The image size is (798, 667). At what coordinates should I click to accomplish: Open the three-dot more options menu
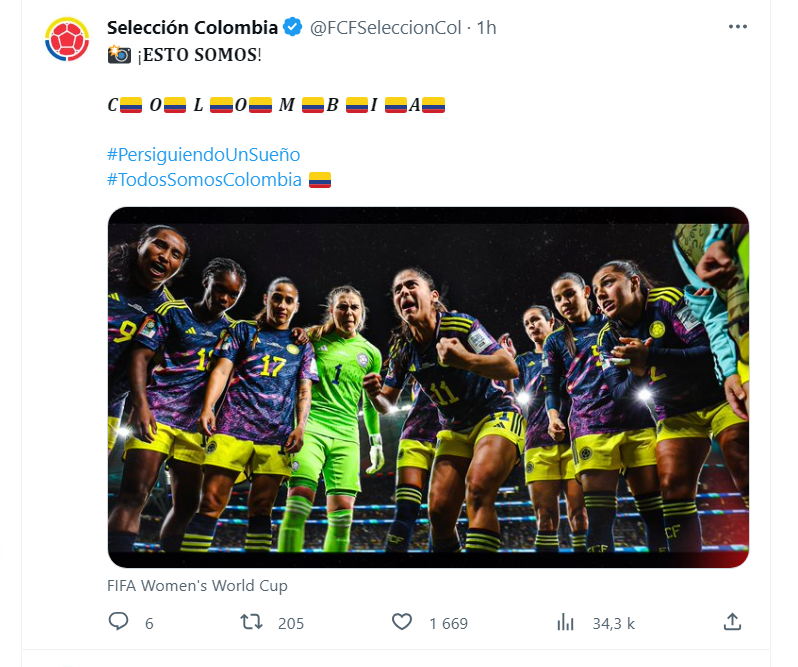point(737,28)
